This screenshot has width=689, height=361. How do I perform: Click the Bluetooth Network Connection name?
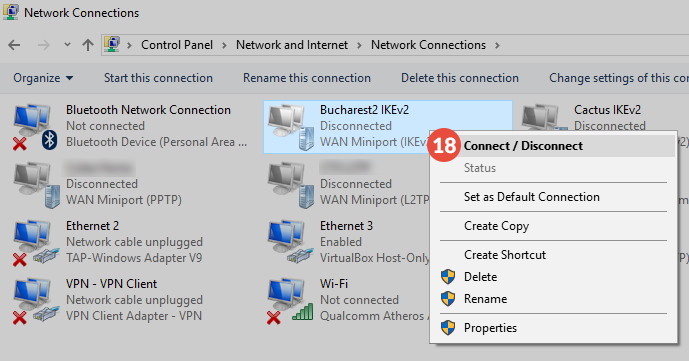point(148,110)
